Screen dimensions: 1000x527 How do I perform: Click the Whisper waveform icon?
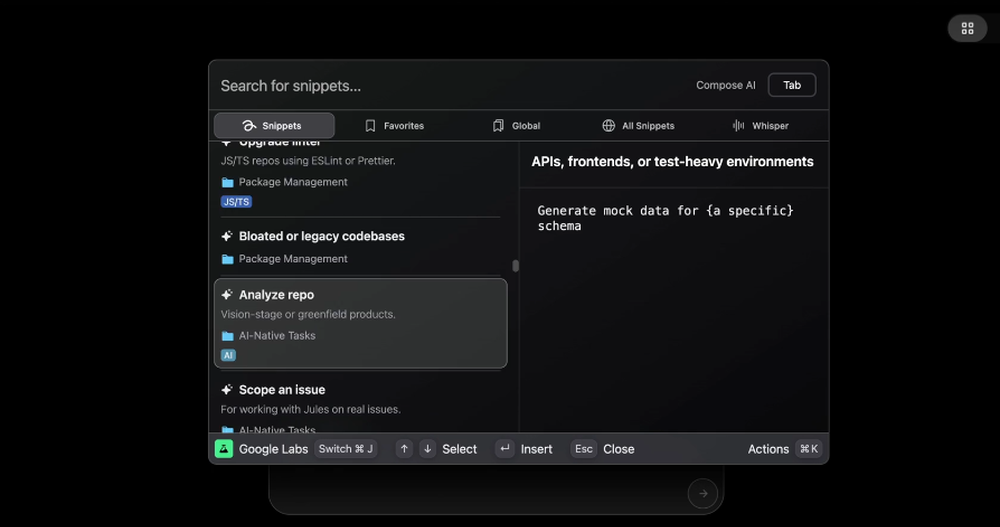pyautogui.click(x=738, y=126)
